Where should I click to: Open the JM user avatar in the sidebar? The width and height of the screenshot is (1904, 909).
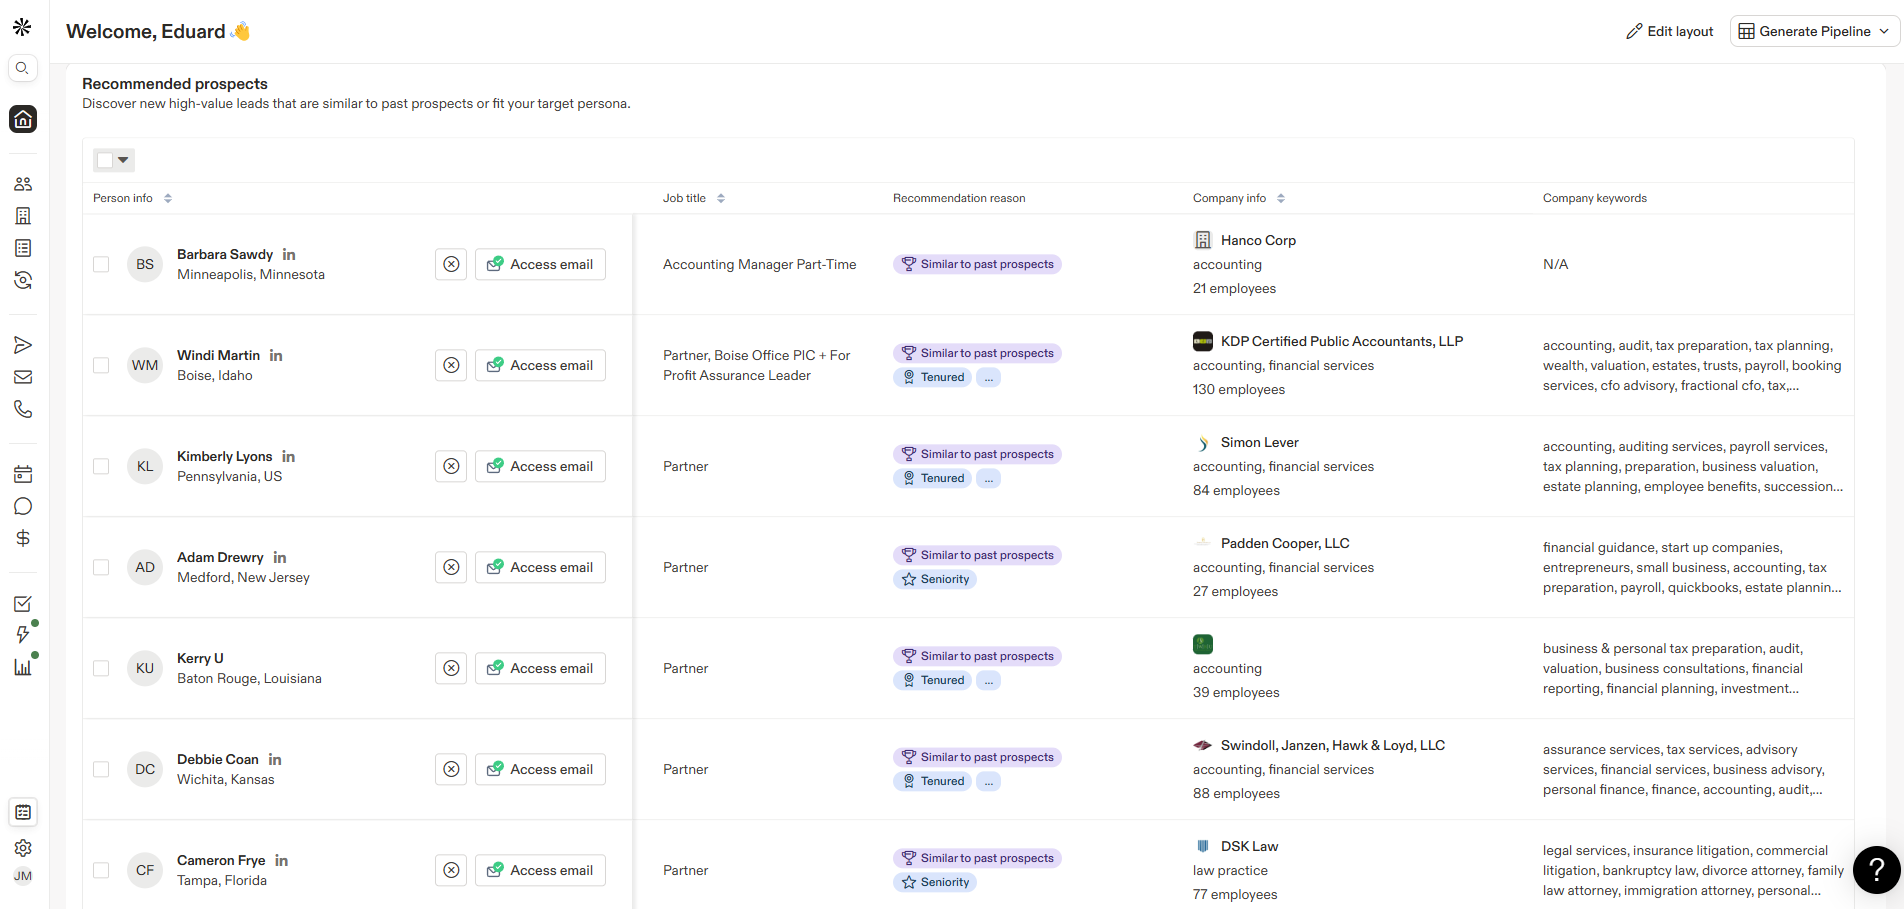click(x=23, y=876)
